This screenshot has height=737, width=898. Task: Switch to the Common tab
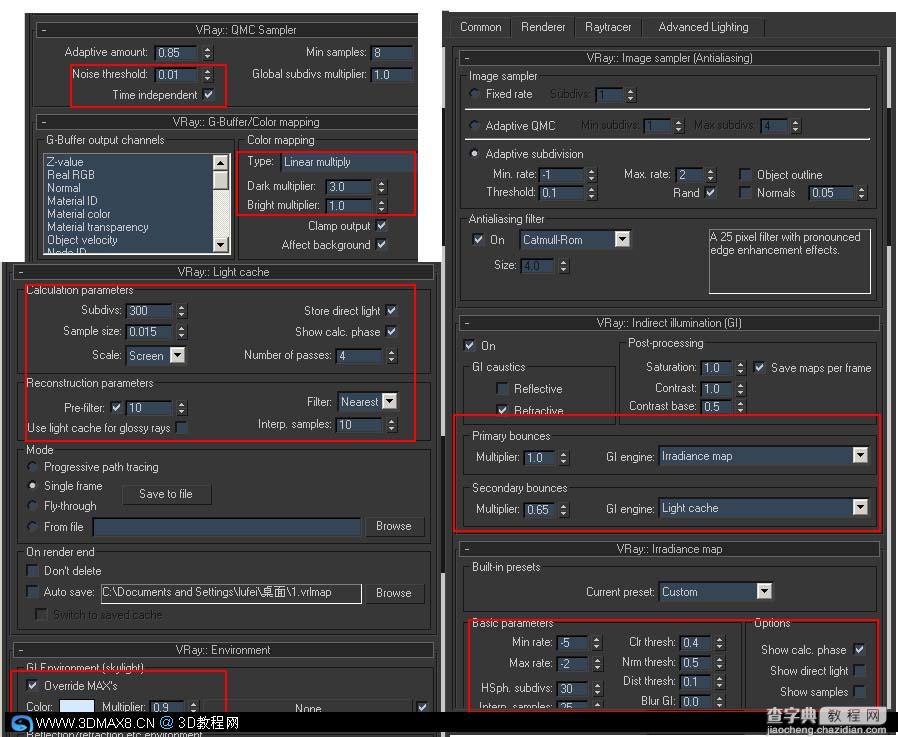(x=480, y=27)
